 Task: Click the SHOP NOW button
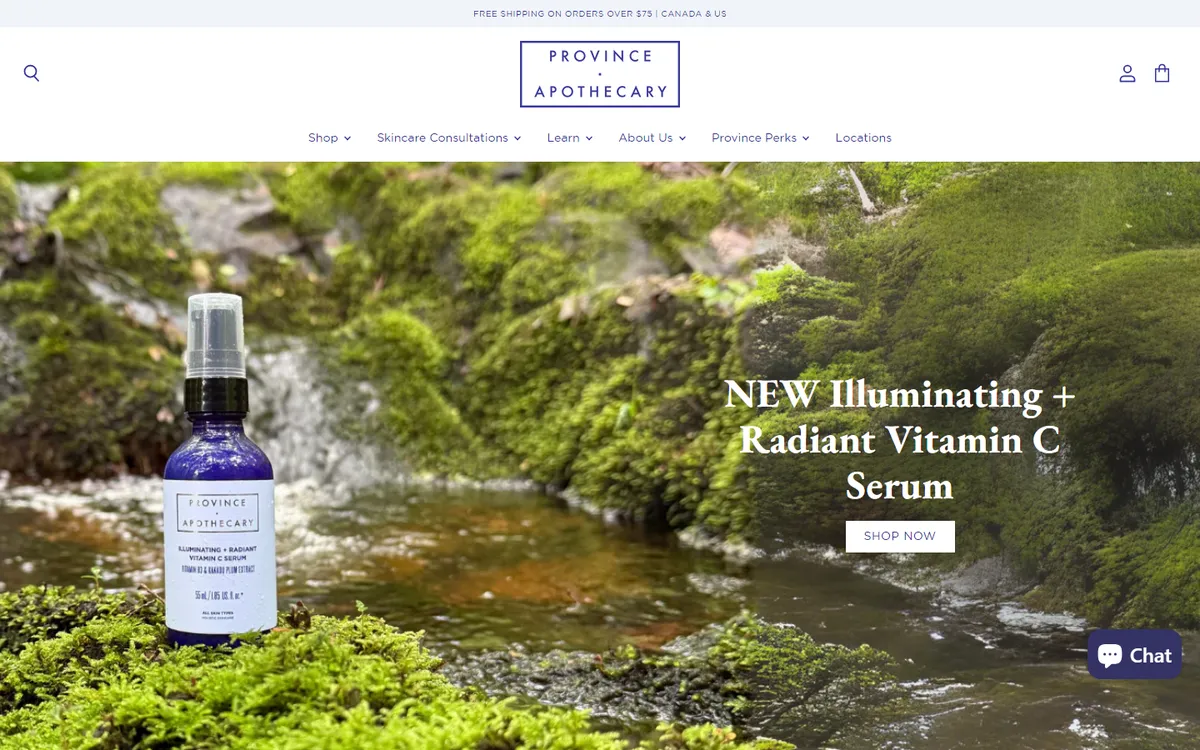coord(900,536)
